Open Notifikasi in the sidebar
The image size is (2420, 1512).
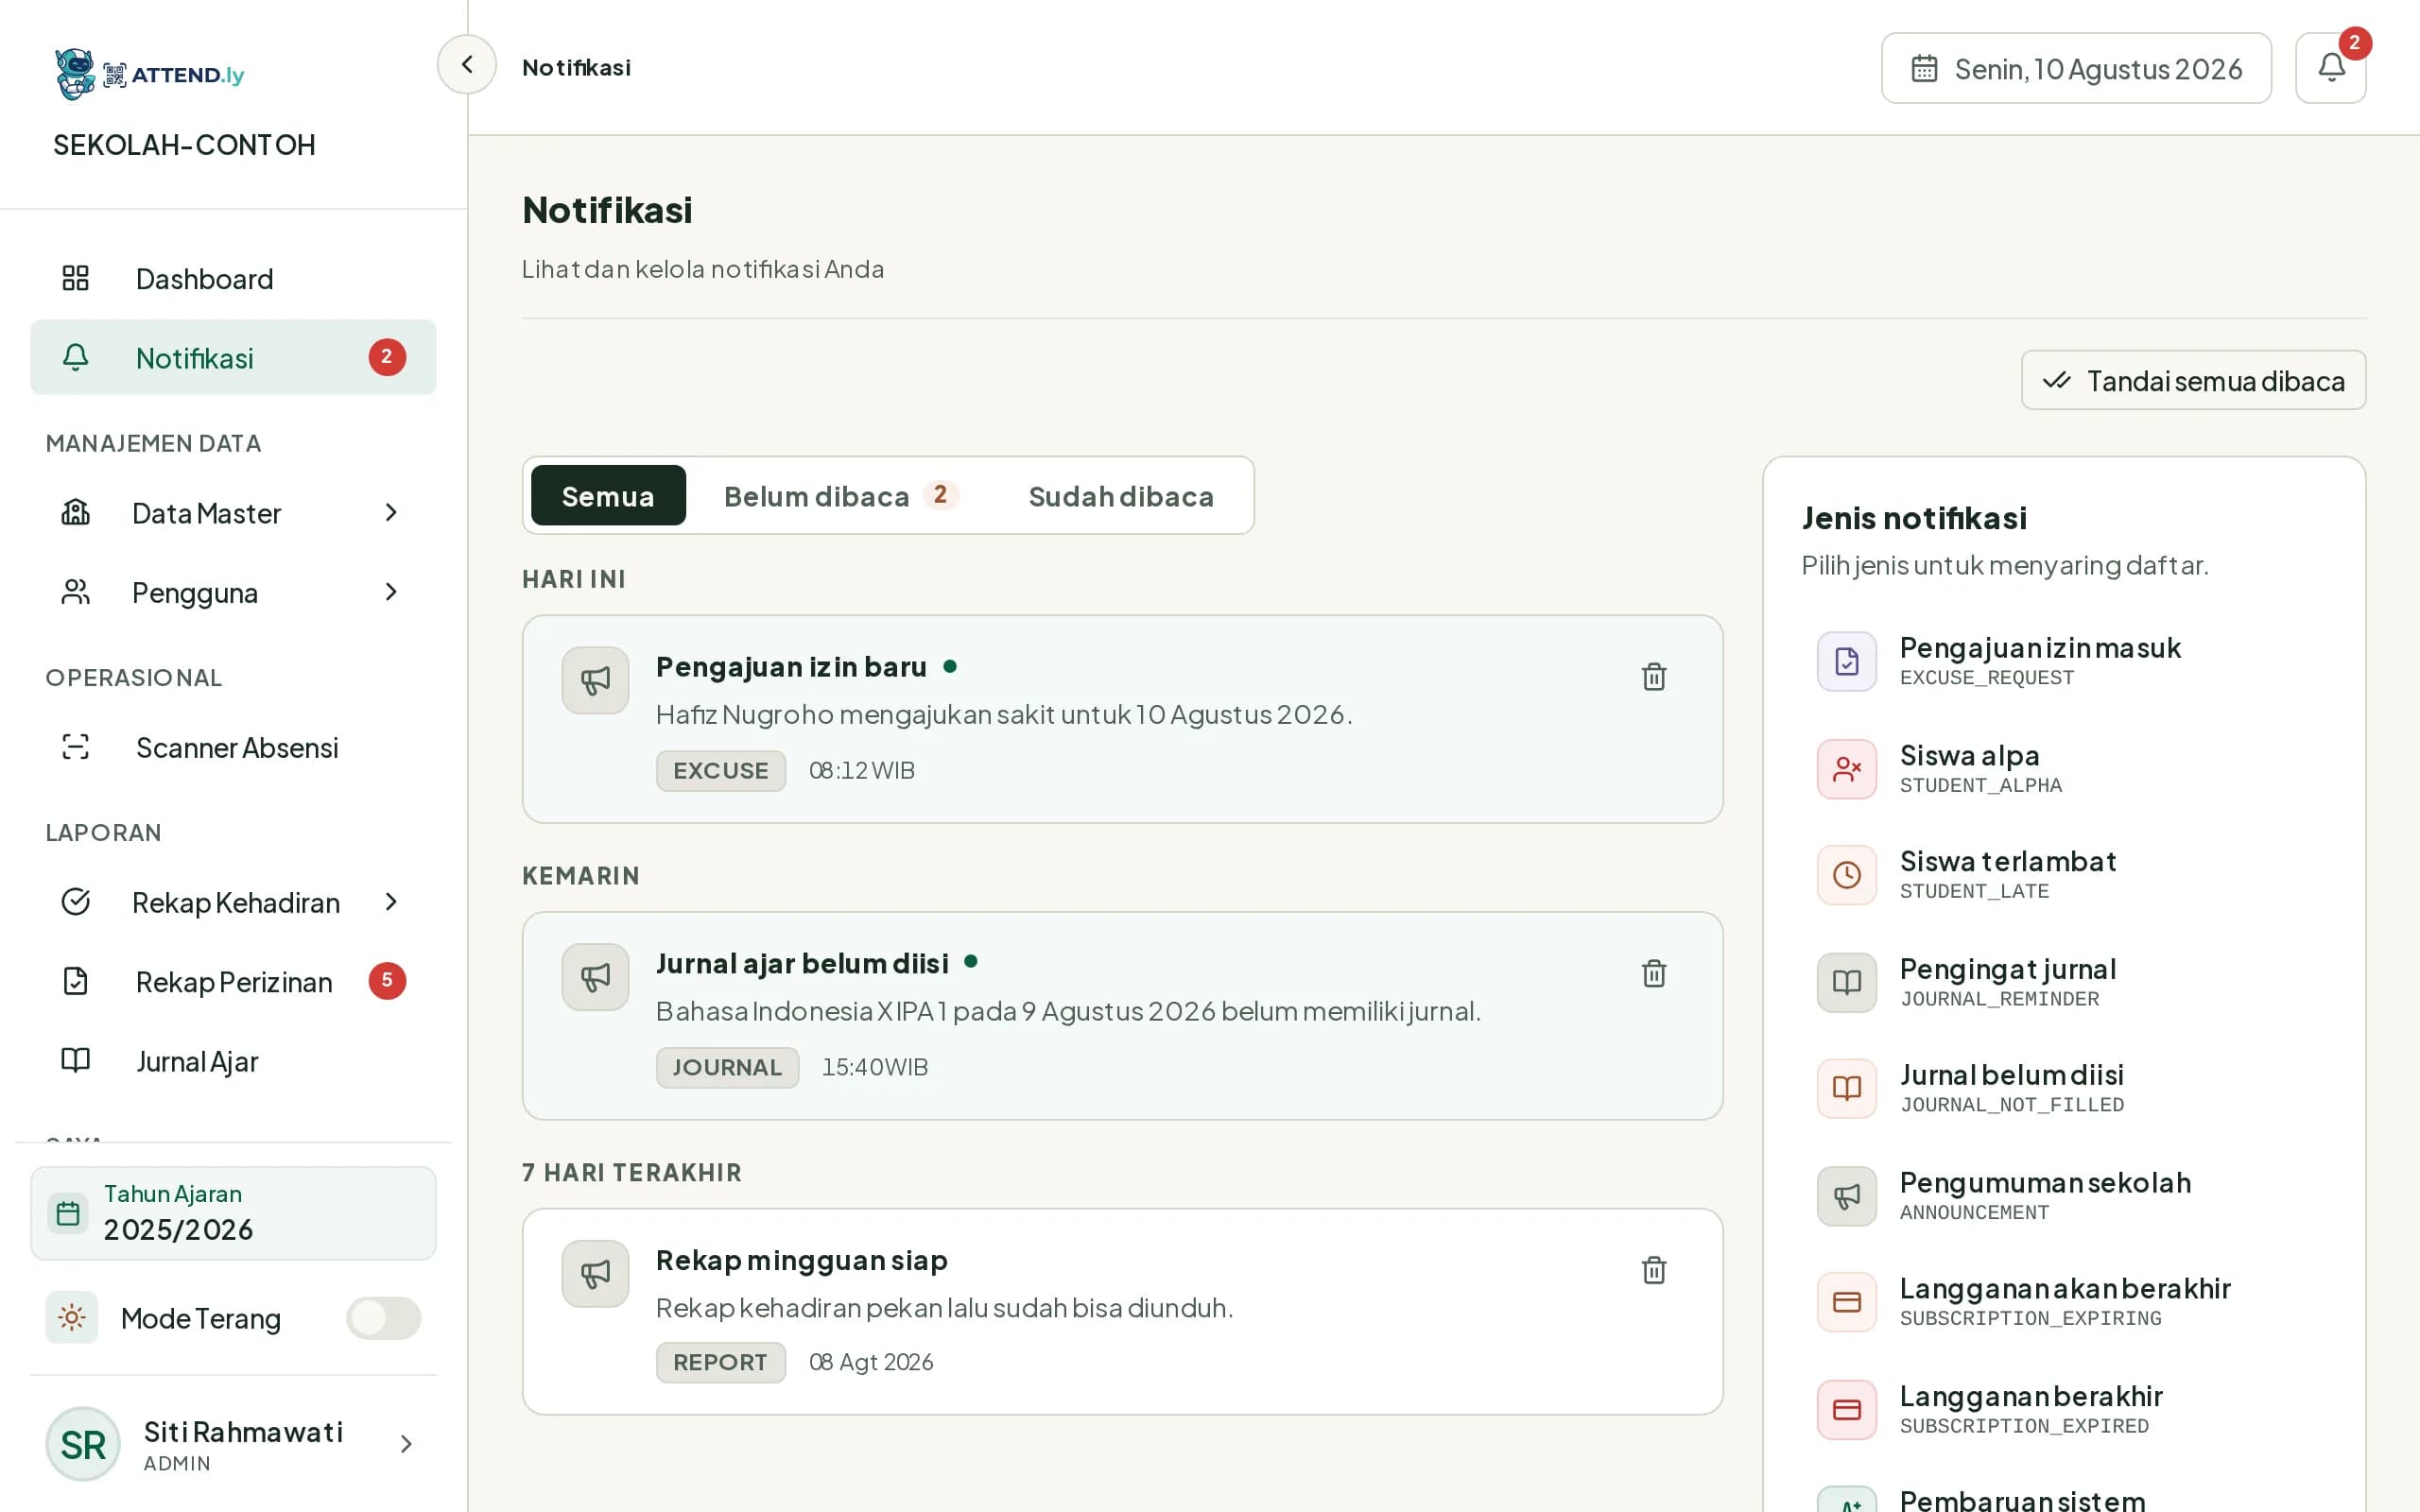pos(233,358)
